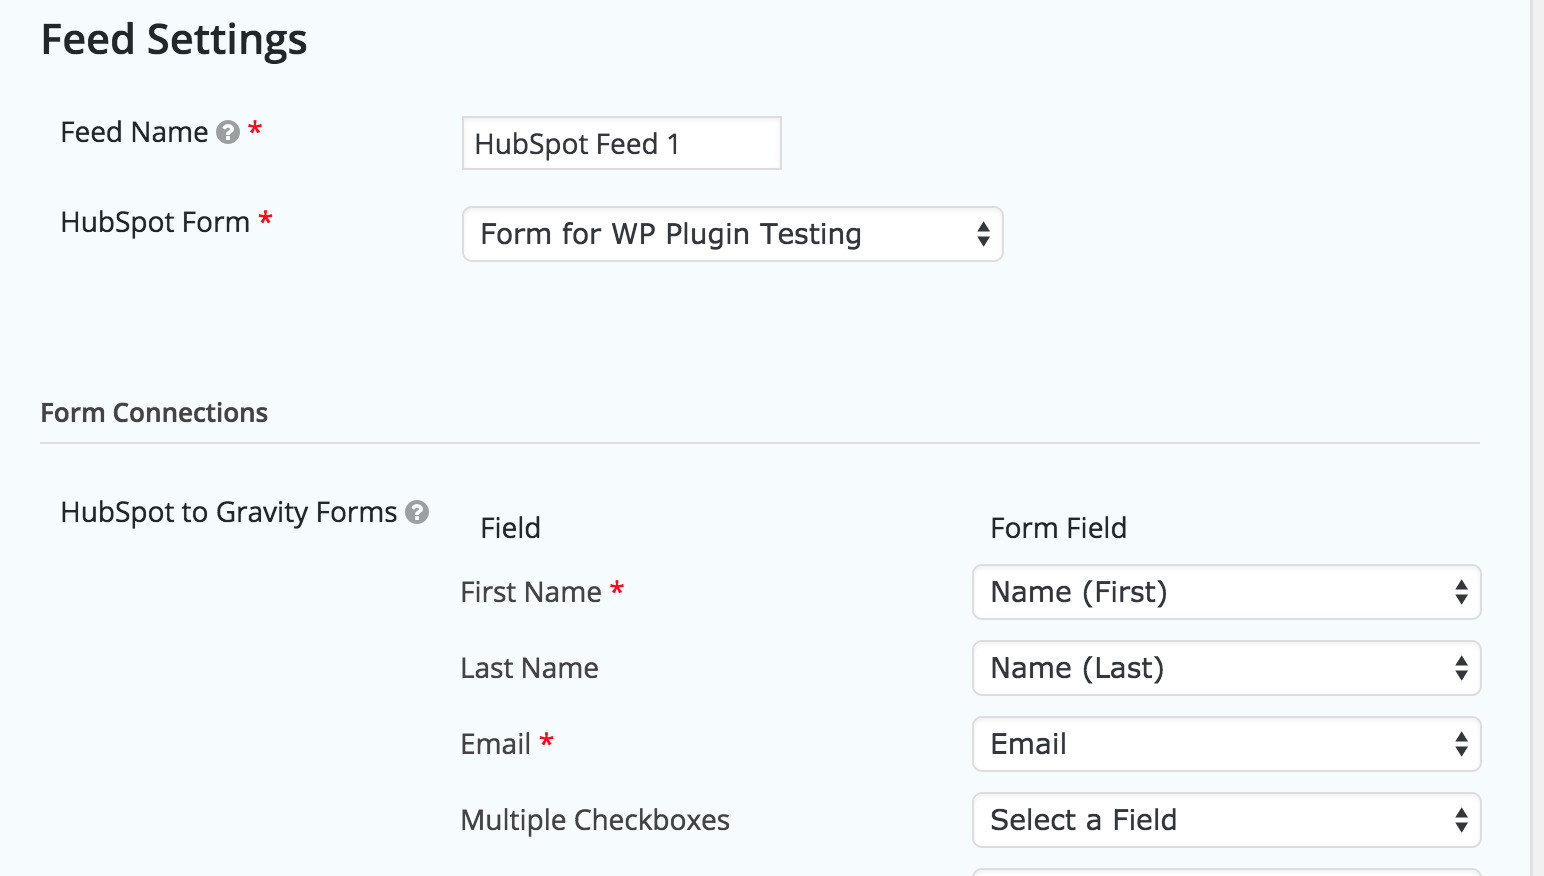Screen dimensions: 1544x876
Task: Click the Field column header
Action: pyautogui.click(x=510, y=528)
